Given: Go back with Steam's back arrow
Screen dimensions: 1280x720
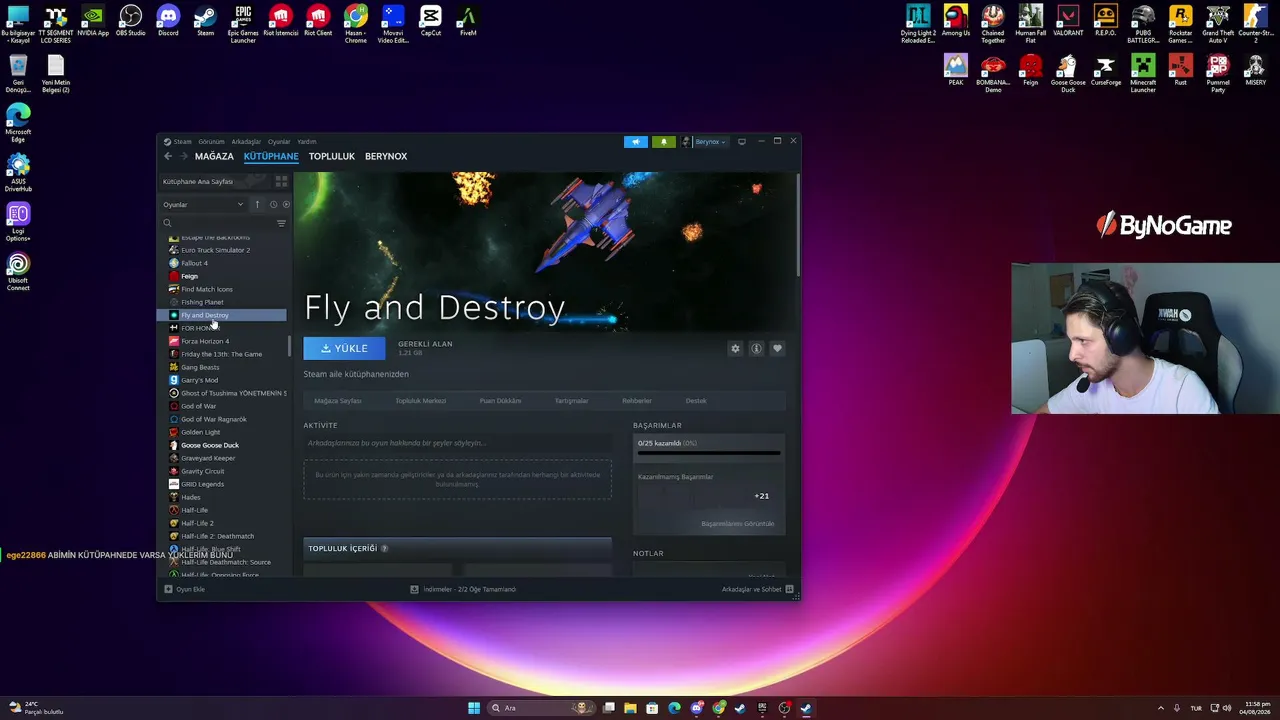Looking at the screenshot, I should 168,156.
